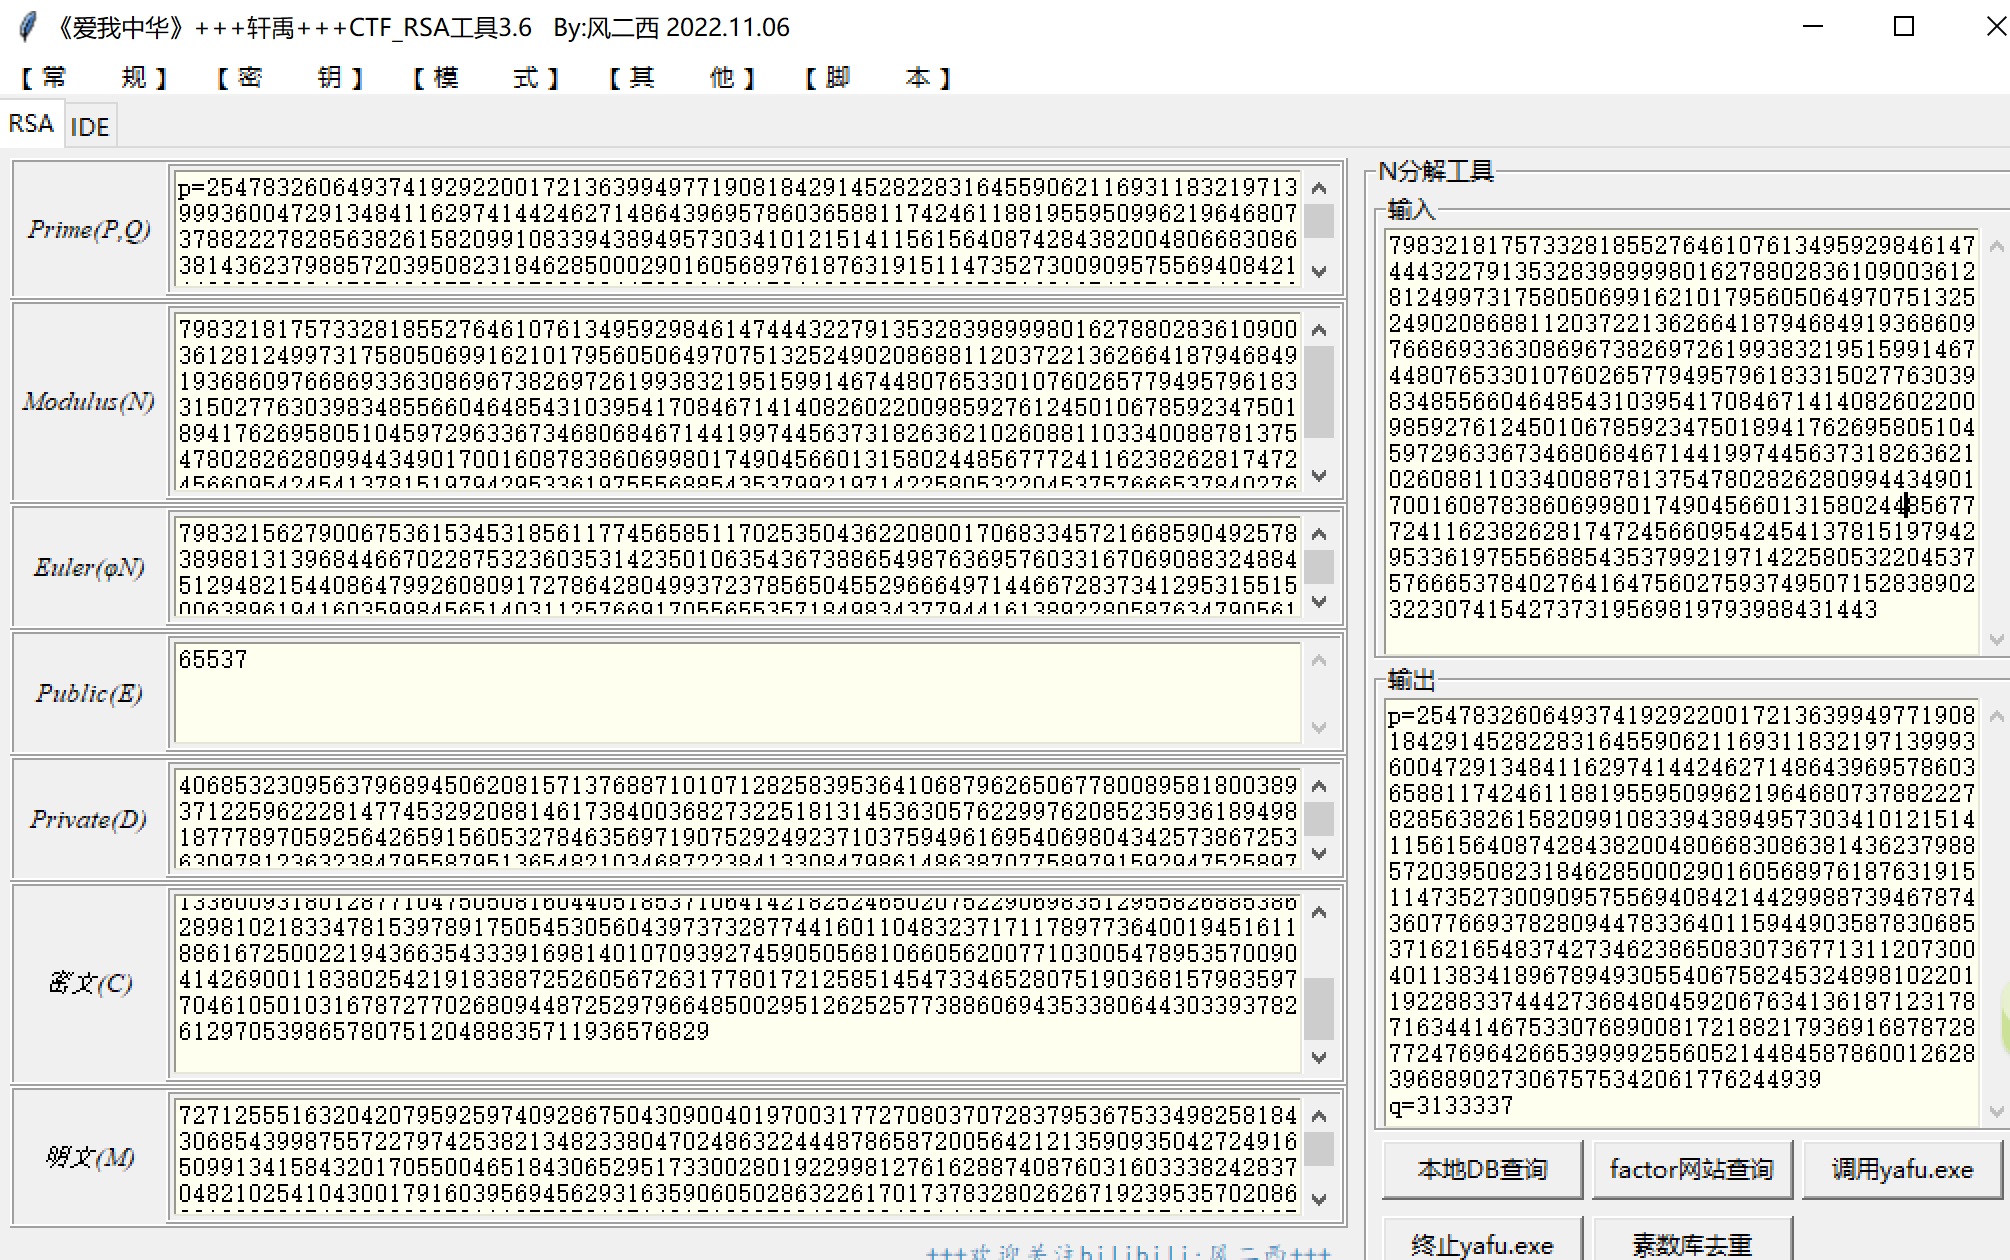Switch to the IDE tab
Viewport: 2010px width, 1260px height.
pos(90,127)
